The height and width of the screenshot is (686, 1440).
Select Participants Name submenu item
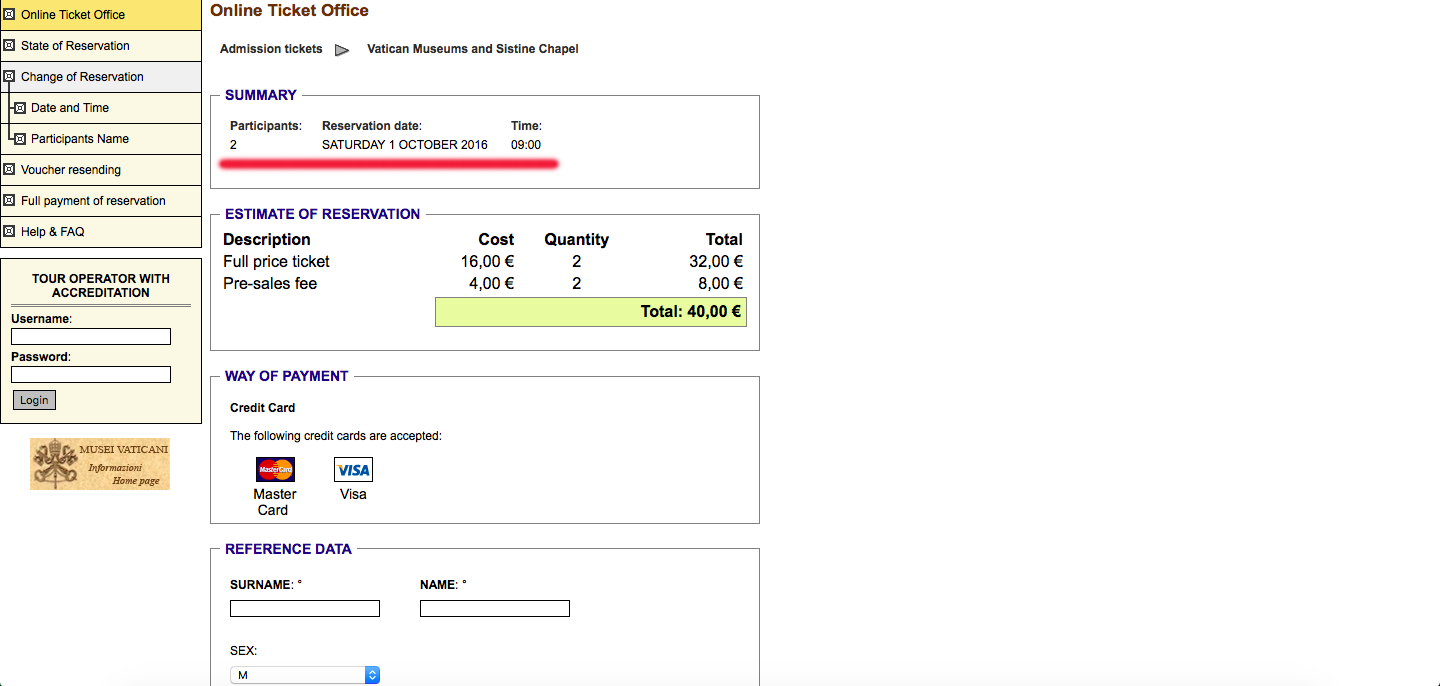80,139
